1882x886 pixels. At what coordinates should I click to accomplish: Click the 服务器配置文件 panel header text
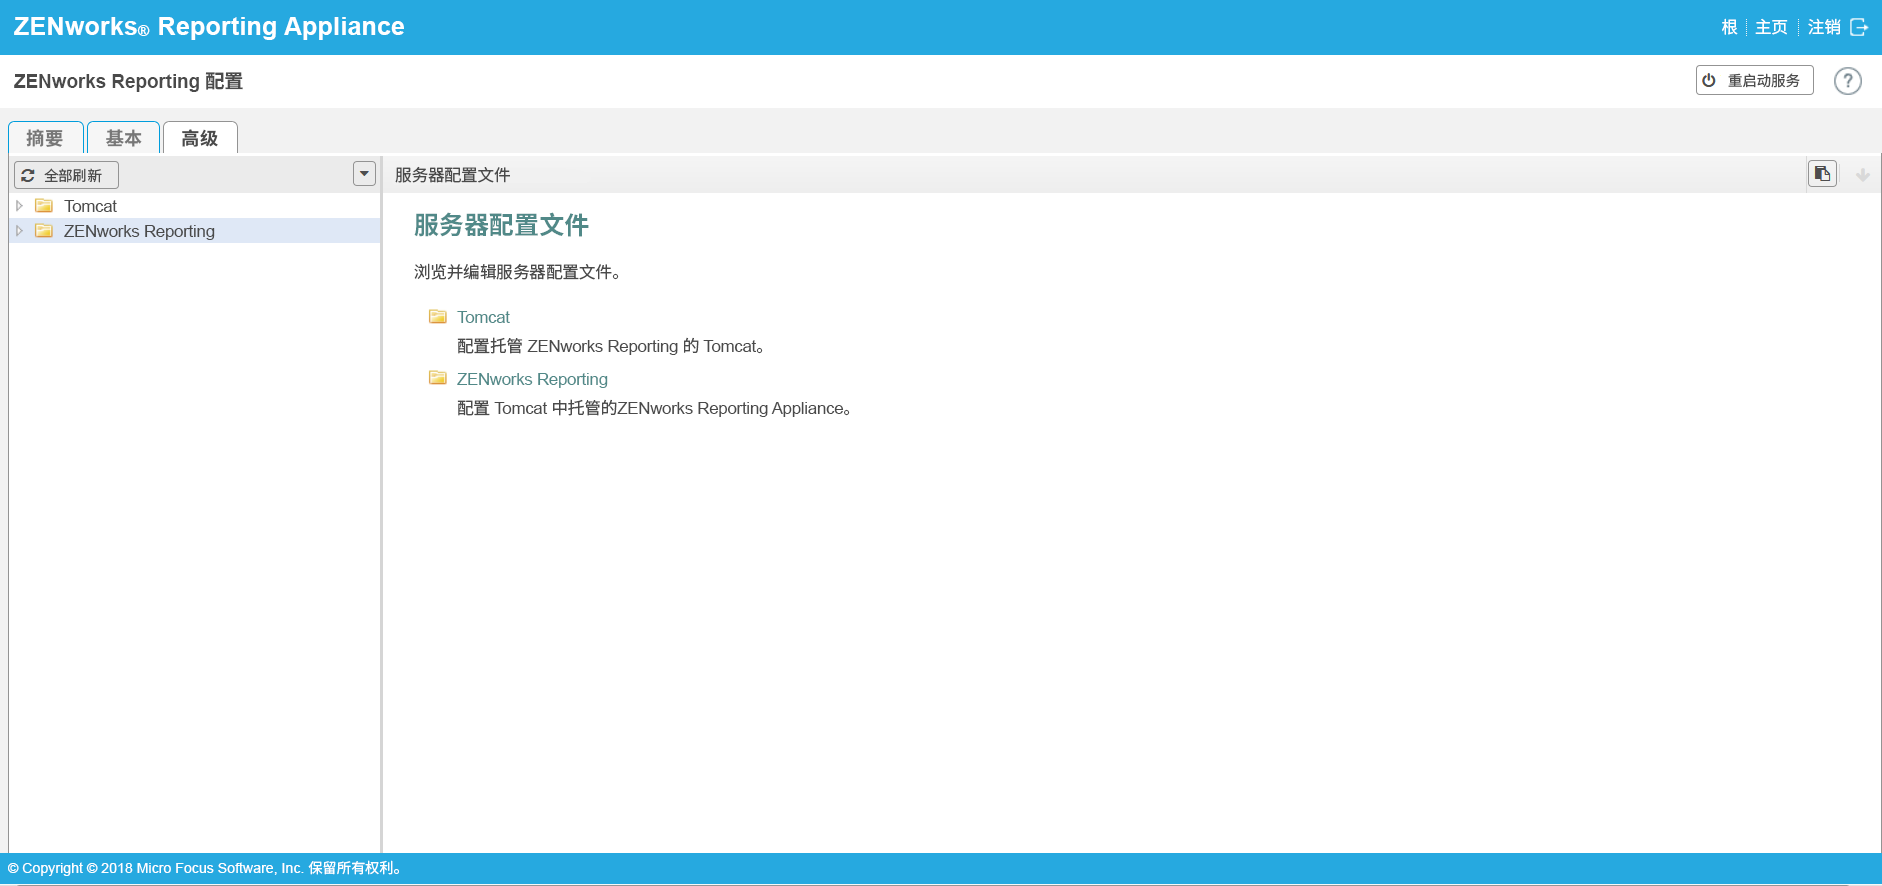pos(452,175)
